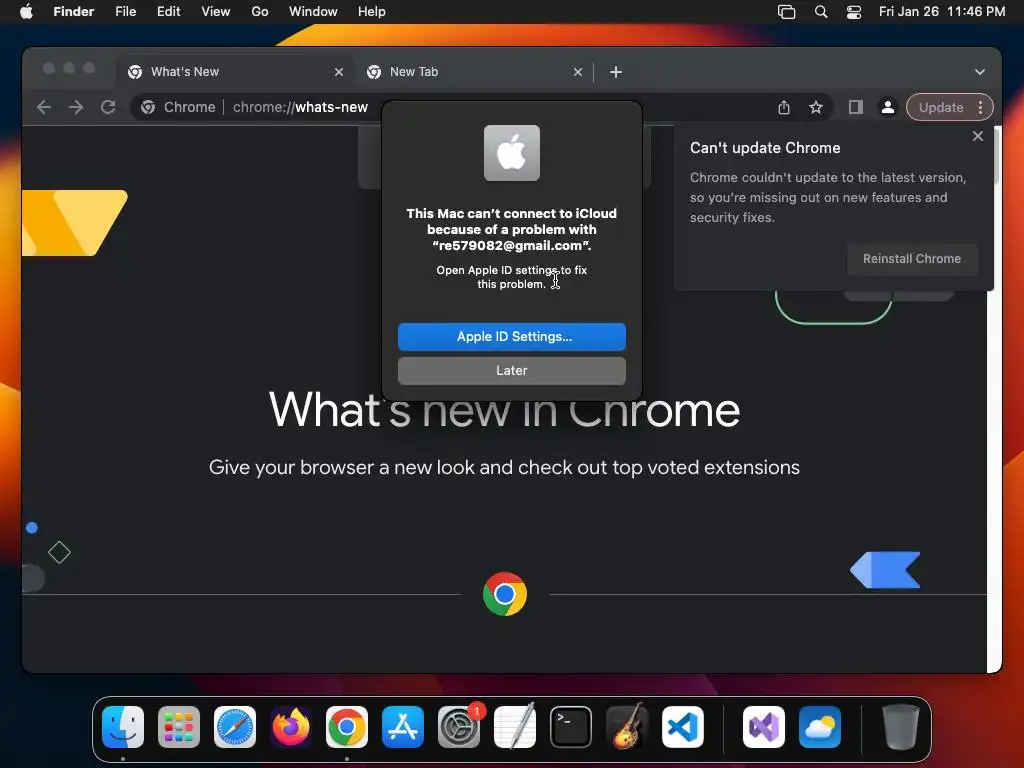The image size is (1024, 768).
Task: Open Chrome's three-dot menu
Action: point(980,107)
